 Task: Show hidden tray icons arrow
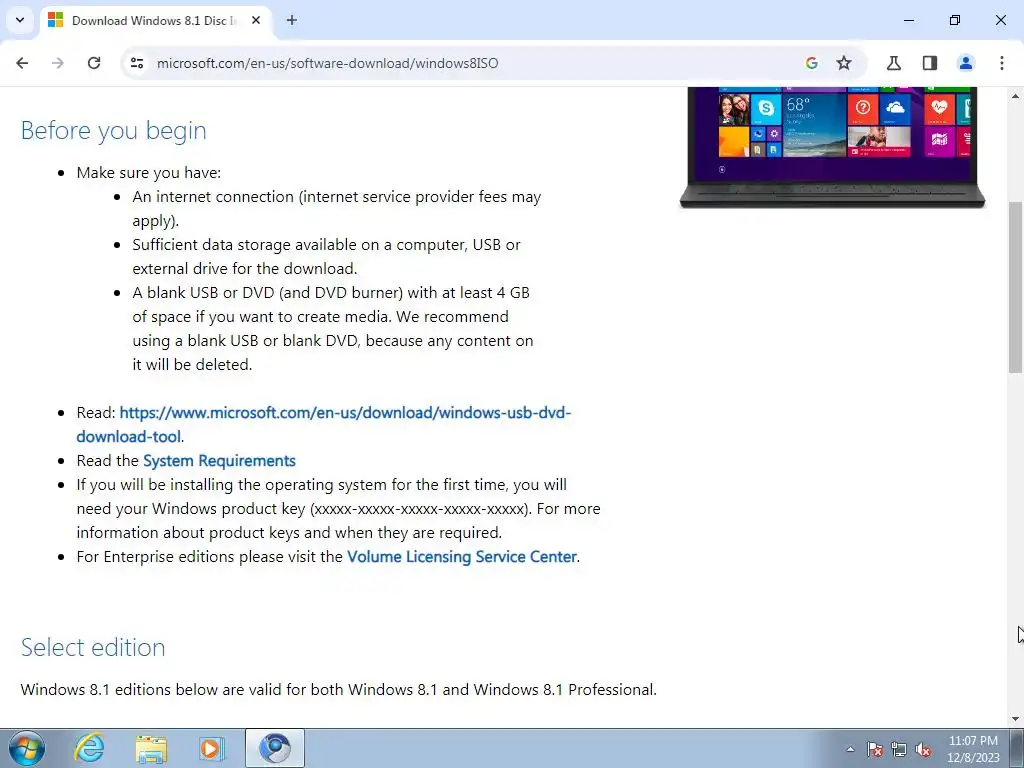(850, 749)
